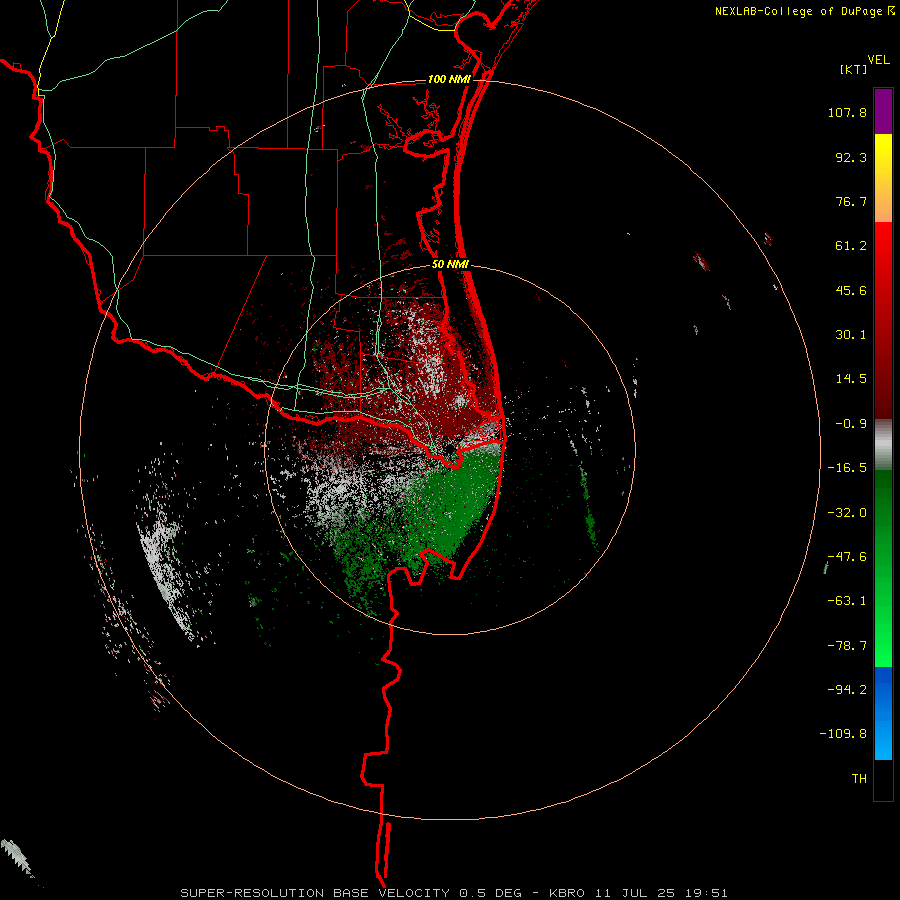
Task: Click the 107.8 legend value
Action: [x=847, y=112]
